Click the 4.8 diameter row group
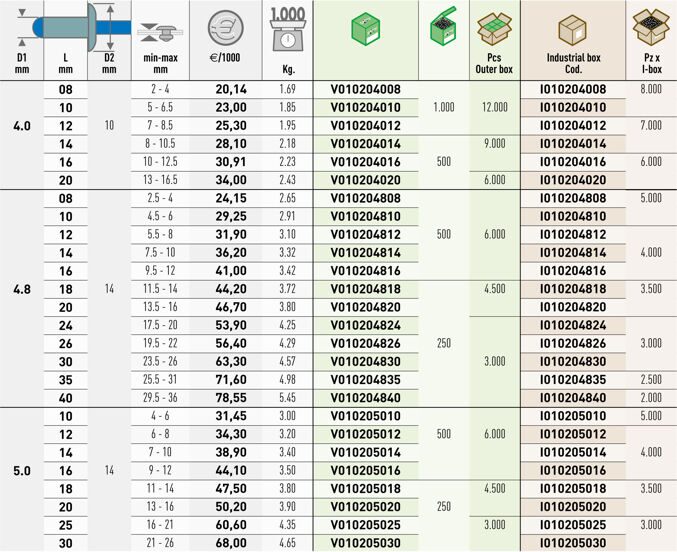Viewport: 677px width, 552px height. point(21,289)
